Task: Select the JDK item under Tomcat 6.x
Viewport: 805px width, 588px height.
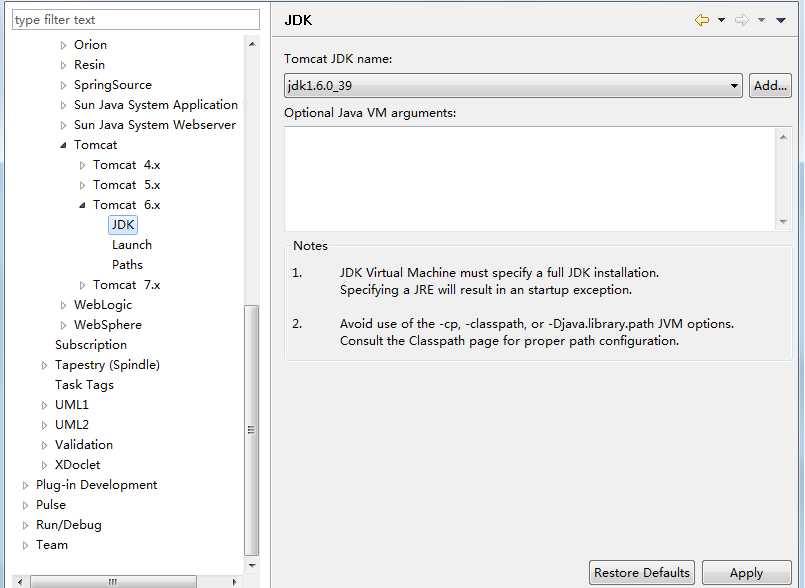Action: (x=123, y=225)
